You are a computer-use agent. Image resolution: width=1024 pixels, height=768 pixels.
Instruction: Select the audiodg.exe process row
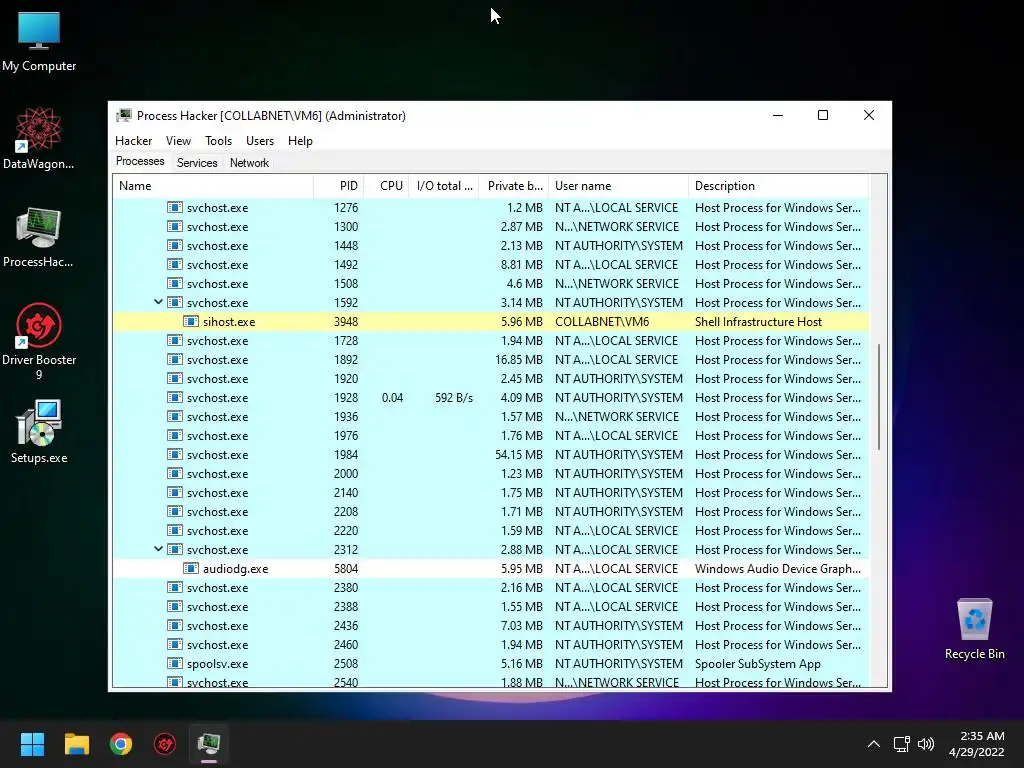click(491, 568)
